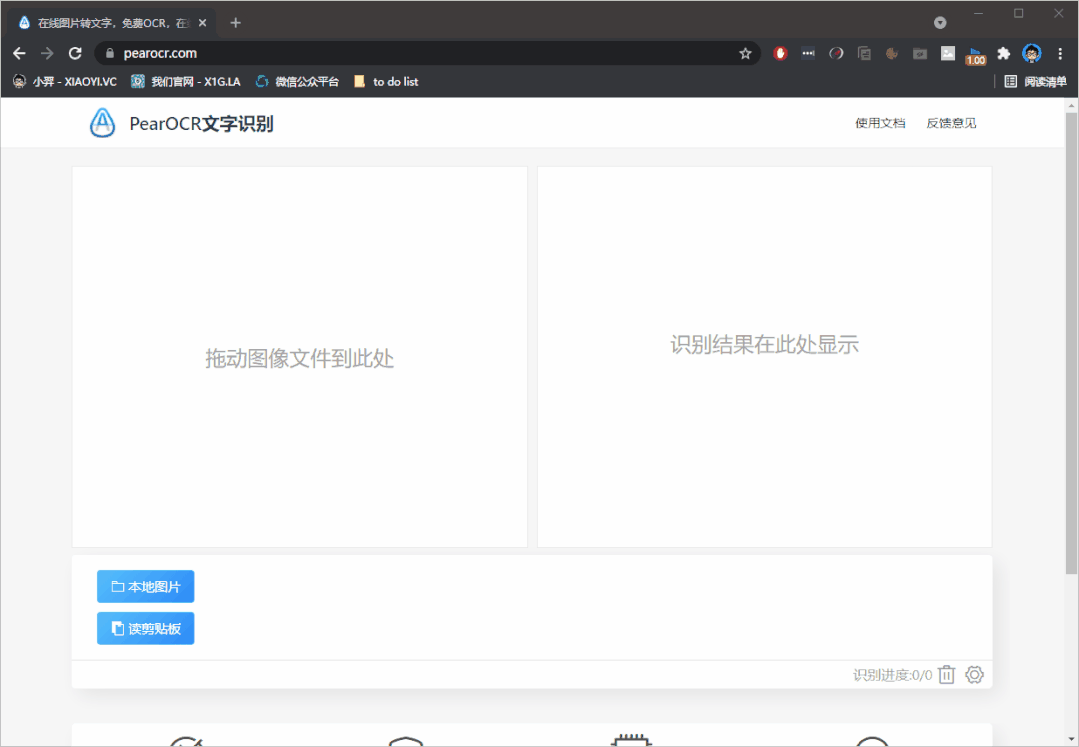Screen dimensions: 1079x747
Task: Open the Chrome three-dot menu
Action: click(x=1060, y=54)
